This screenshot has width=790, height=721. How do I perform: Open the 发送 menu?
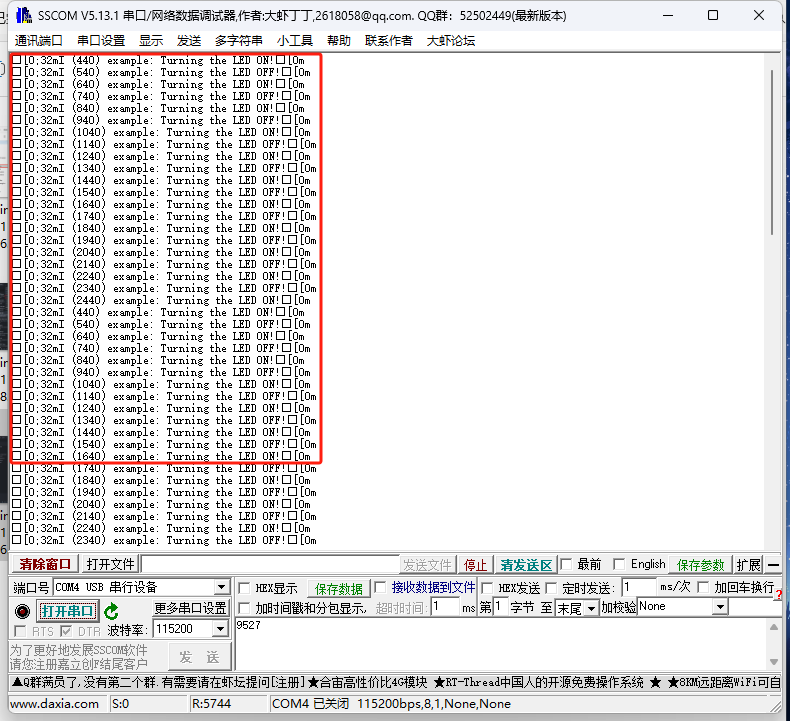[x=189, y=40]
